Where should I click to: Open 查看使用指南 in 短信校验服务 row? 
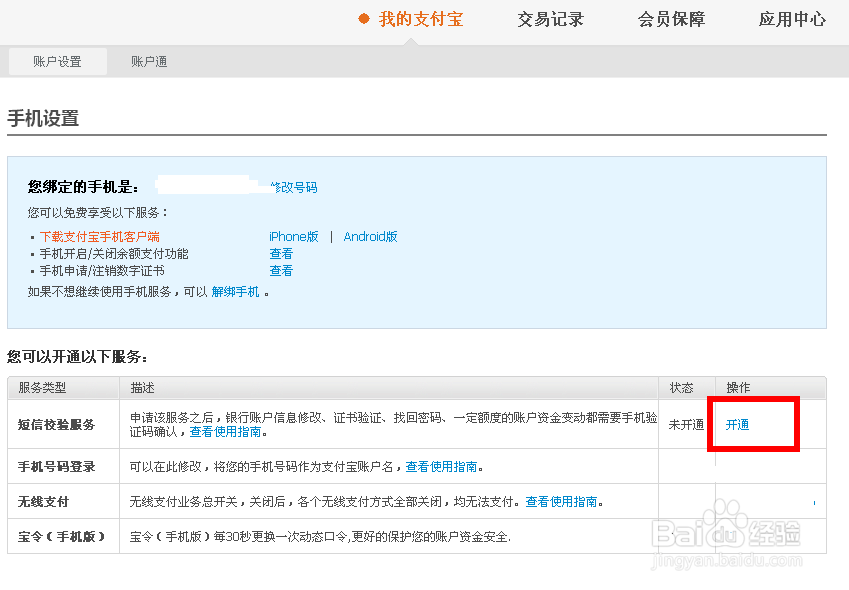[225, 431]
